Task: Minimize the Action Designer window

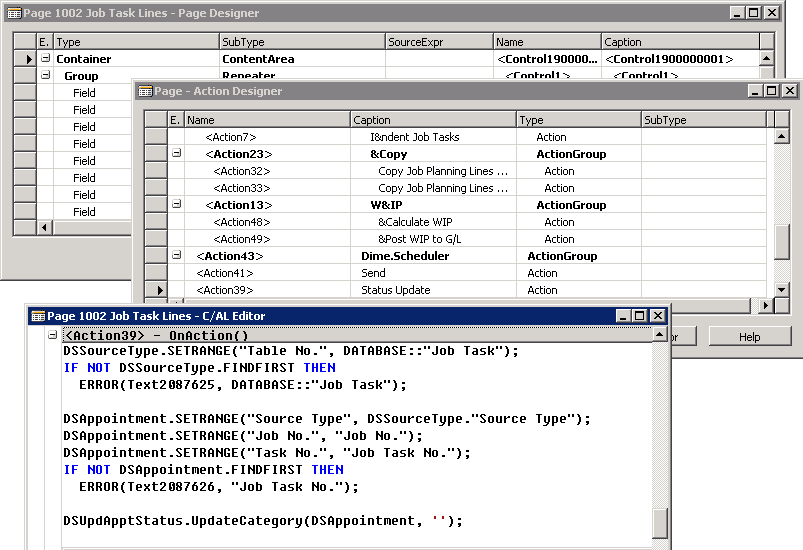Action: [755, 91]
